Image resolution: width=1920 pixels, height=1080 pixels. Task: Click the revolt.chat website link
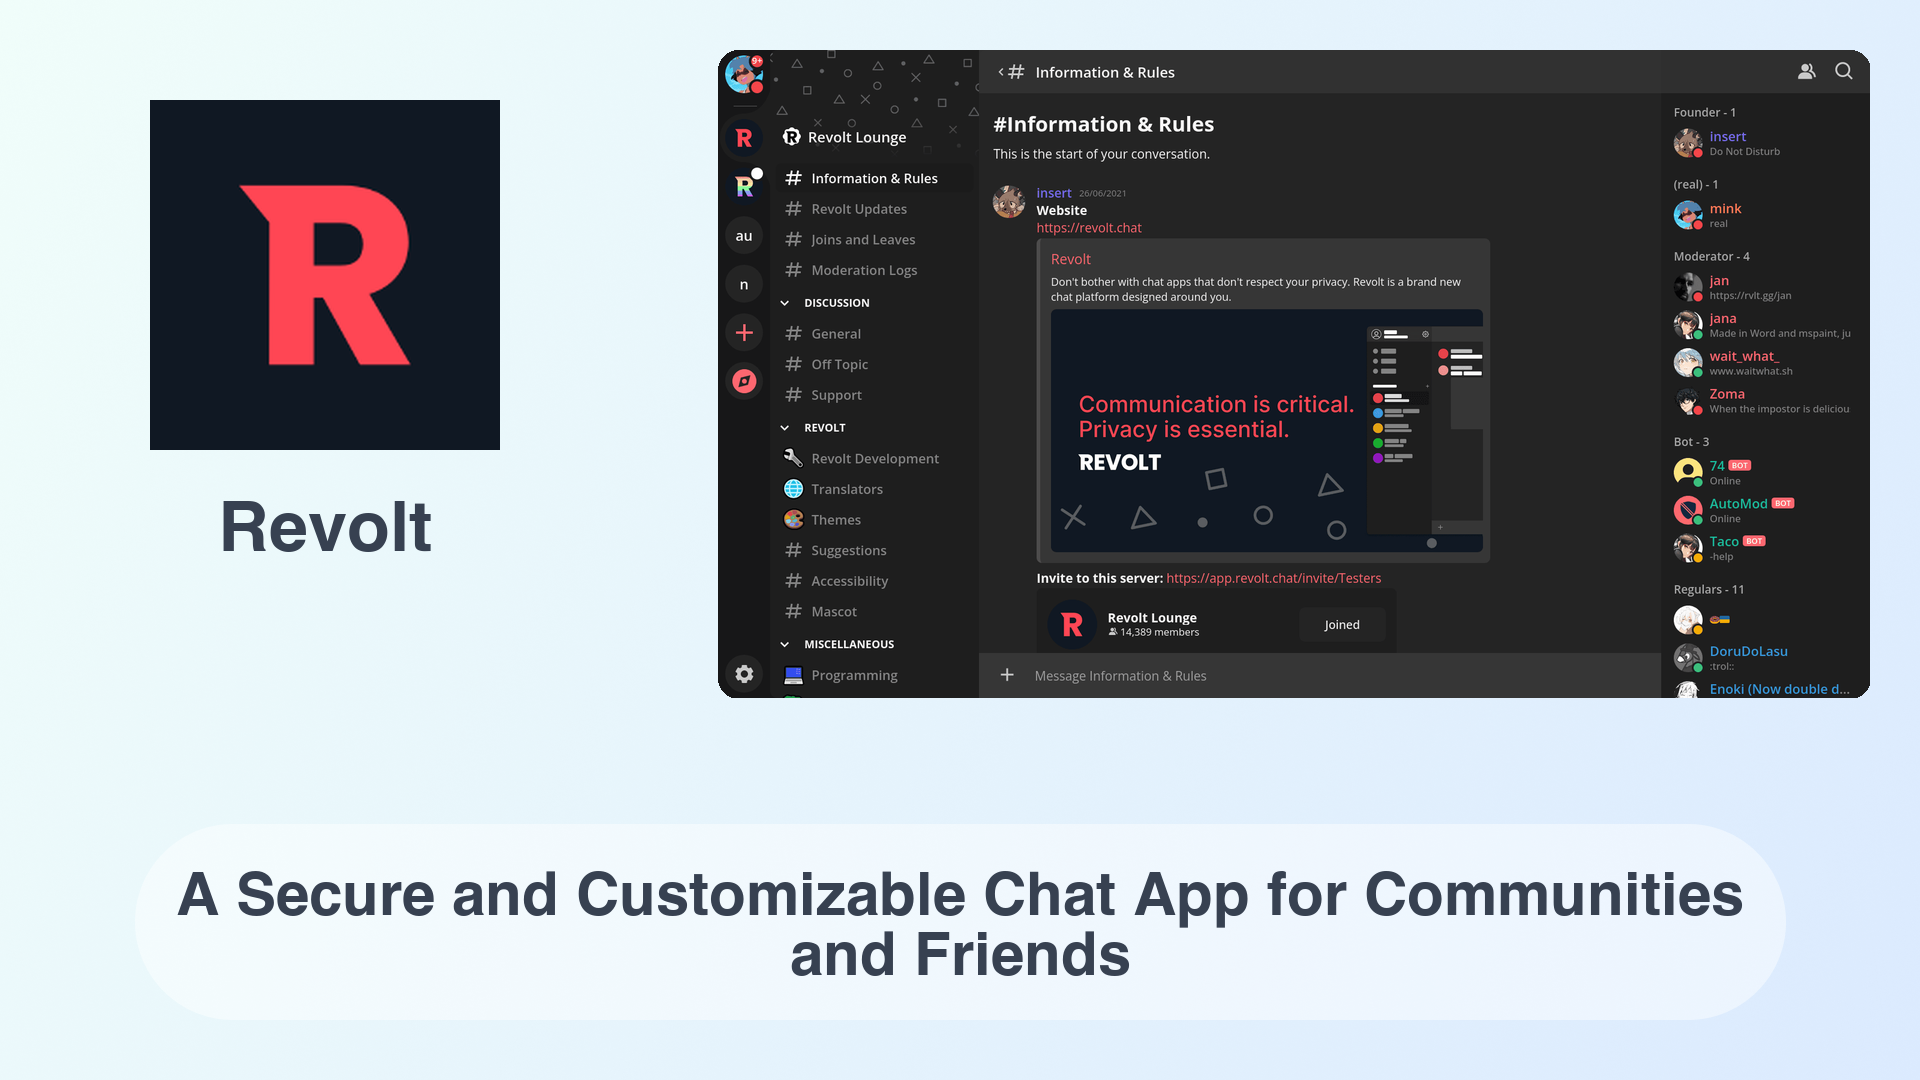[x=1089, y=227]
